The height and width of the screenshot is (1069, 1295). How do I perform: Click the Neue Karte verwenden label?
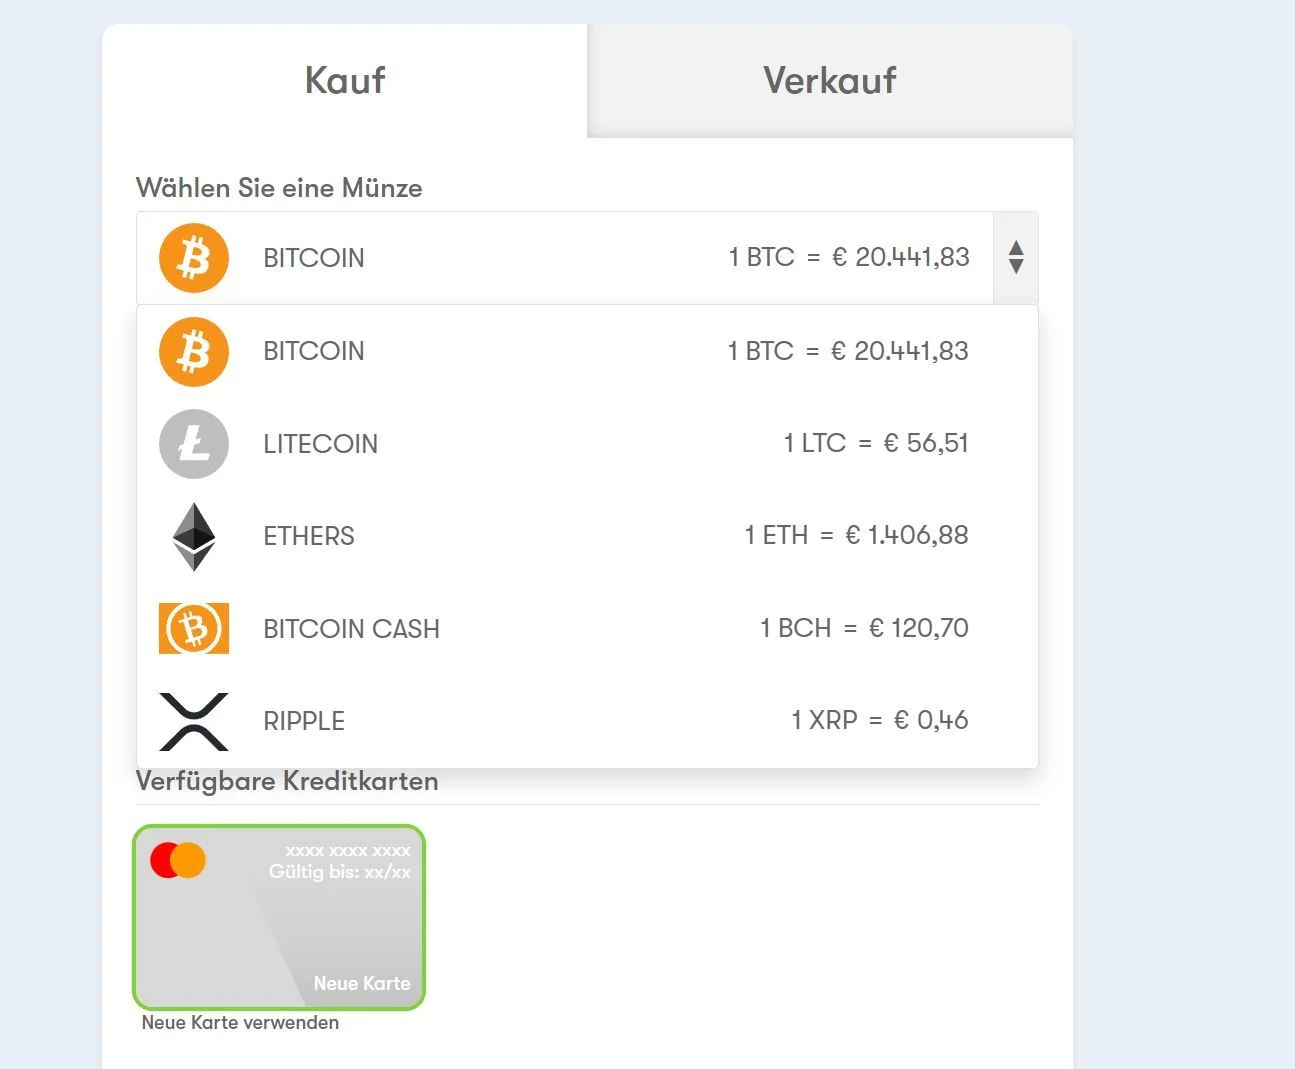(240, 1023)
